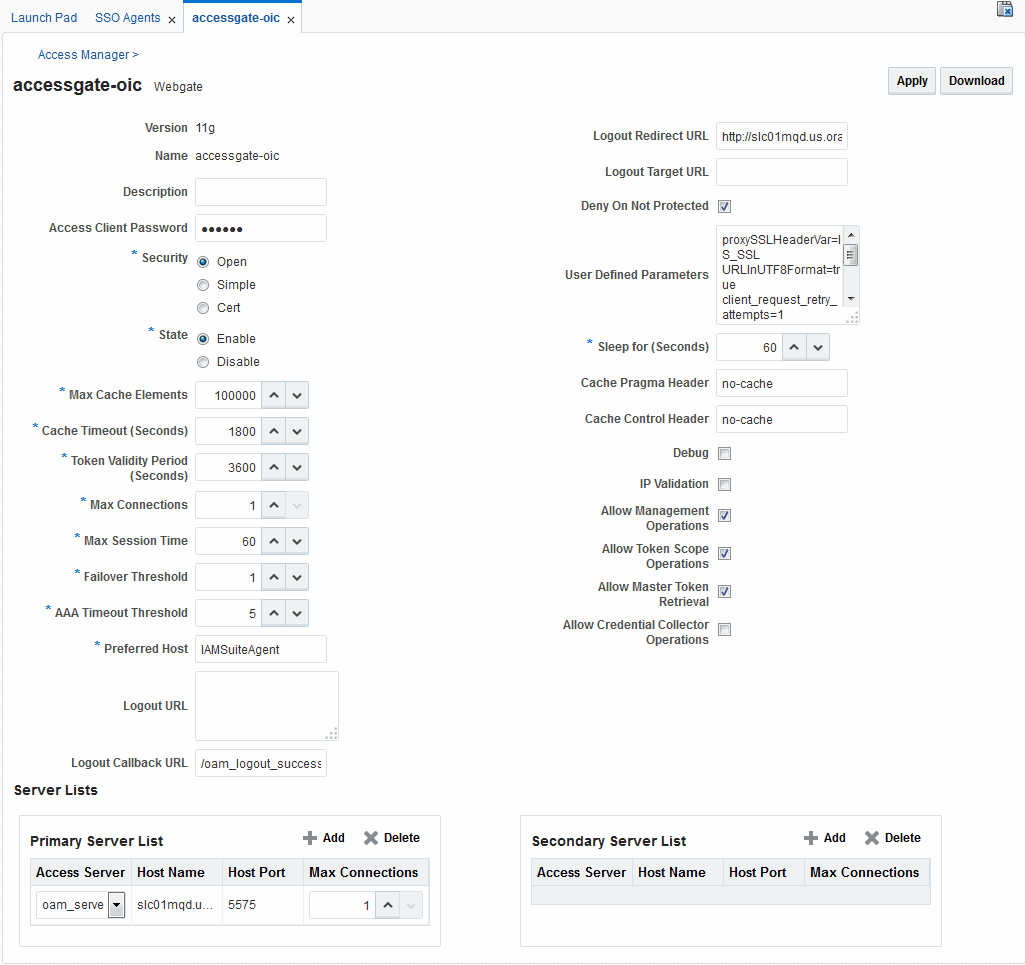Increase Max Session Time value
This screenshot has height=965, width=1025.
tap(274, 541)
